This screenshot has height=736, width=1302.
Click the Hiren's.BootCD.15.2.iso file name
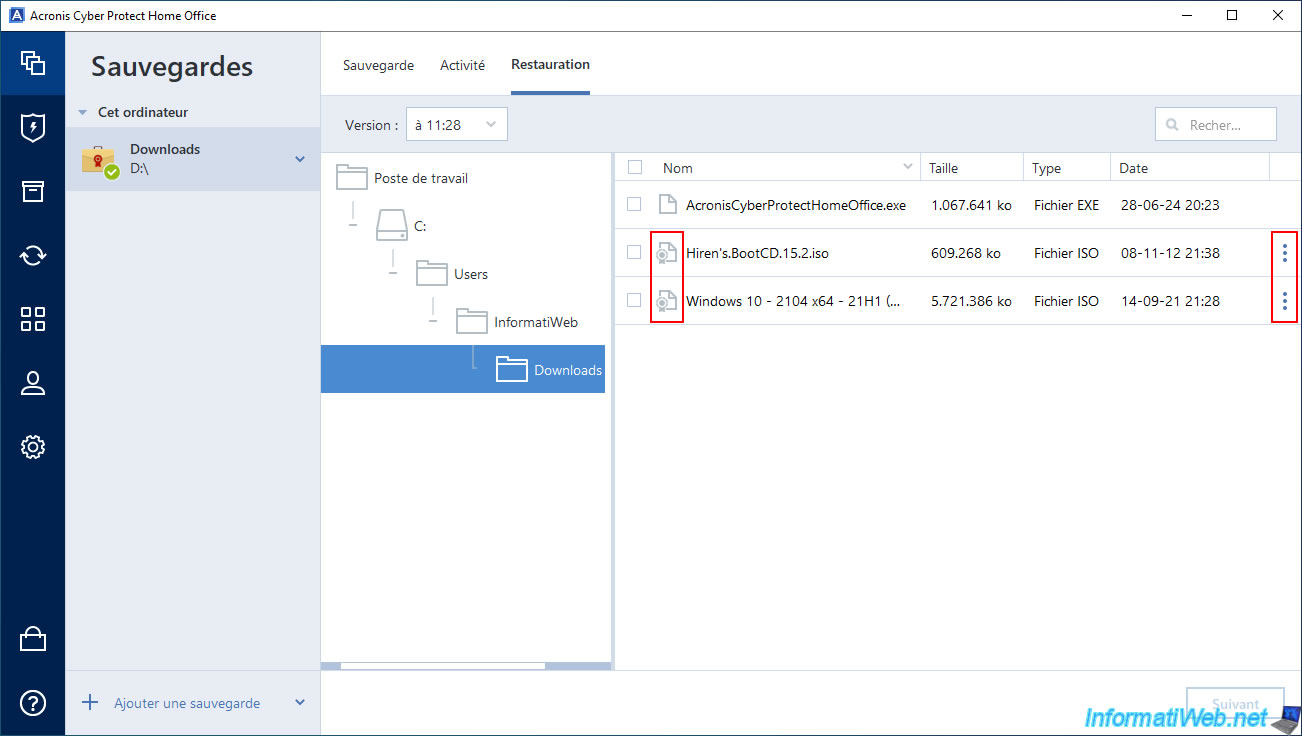(757, 253)
